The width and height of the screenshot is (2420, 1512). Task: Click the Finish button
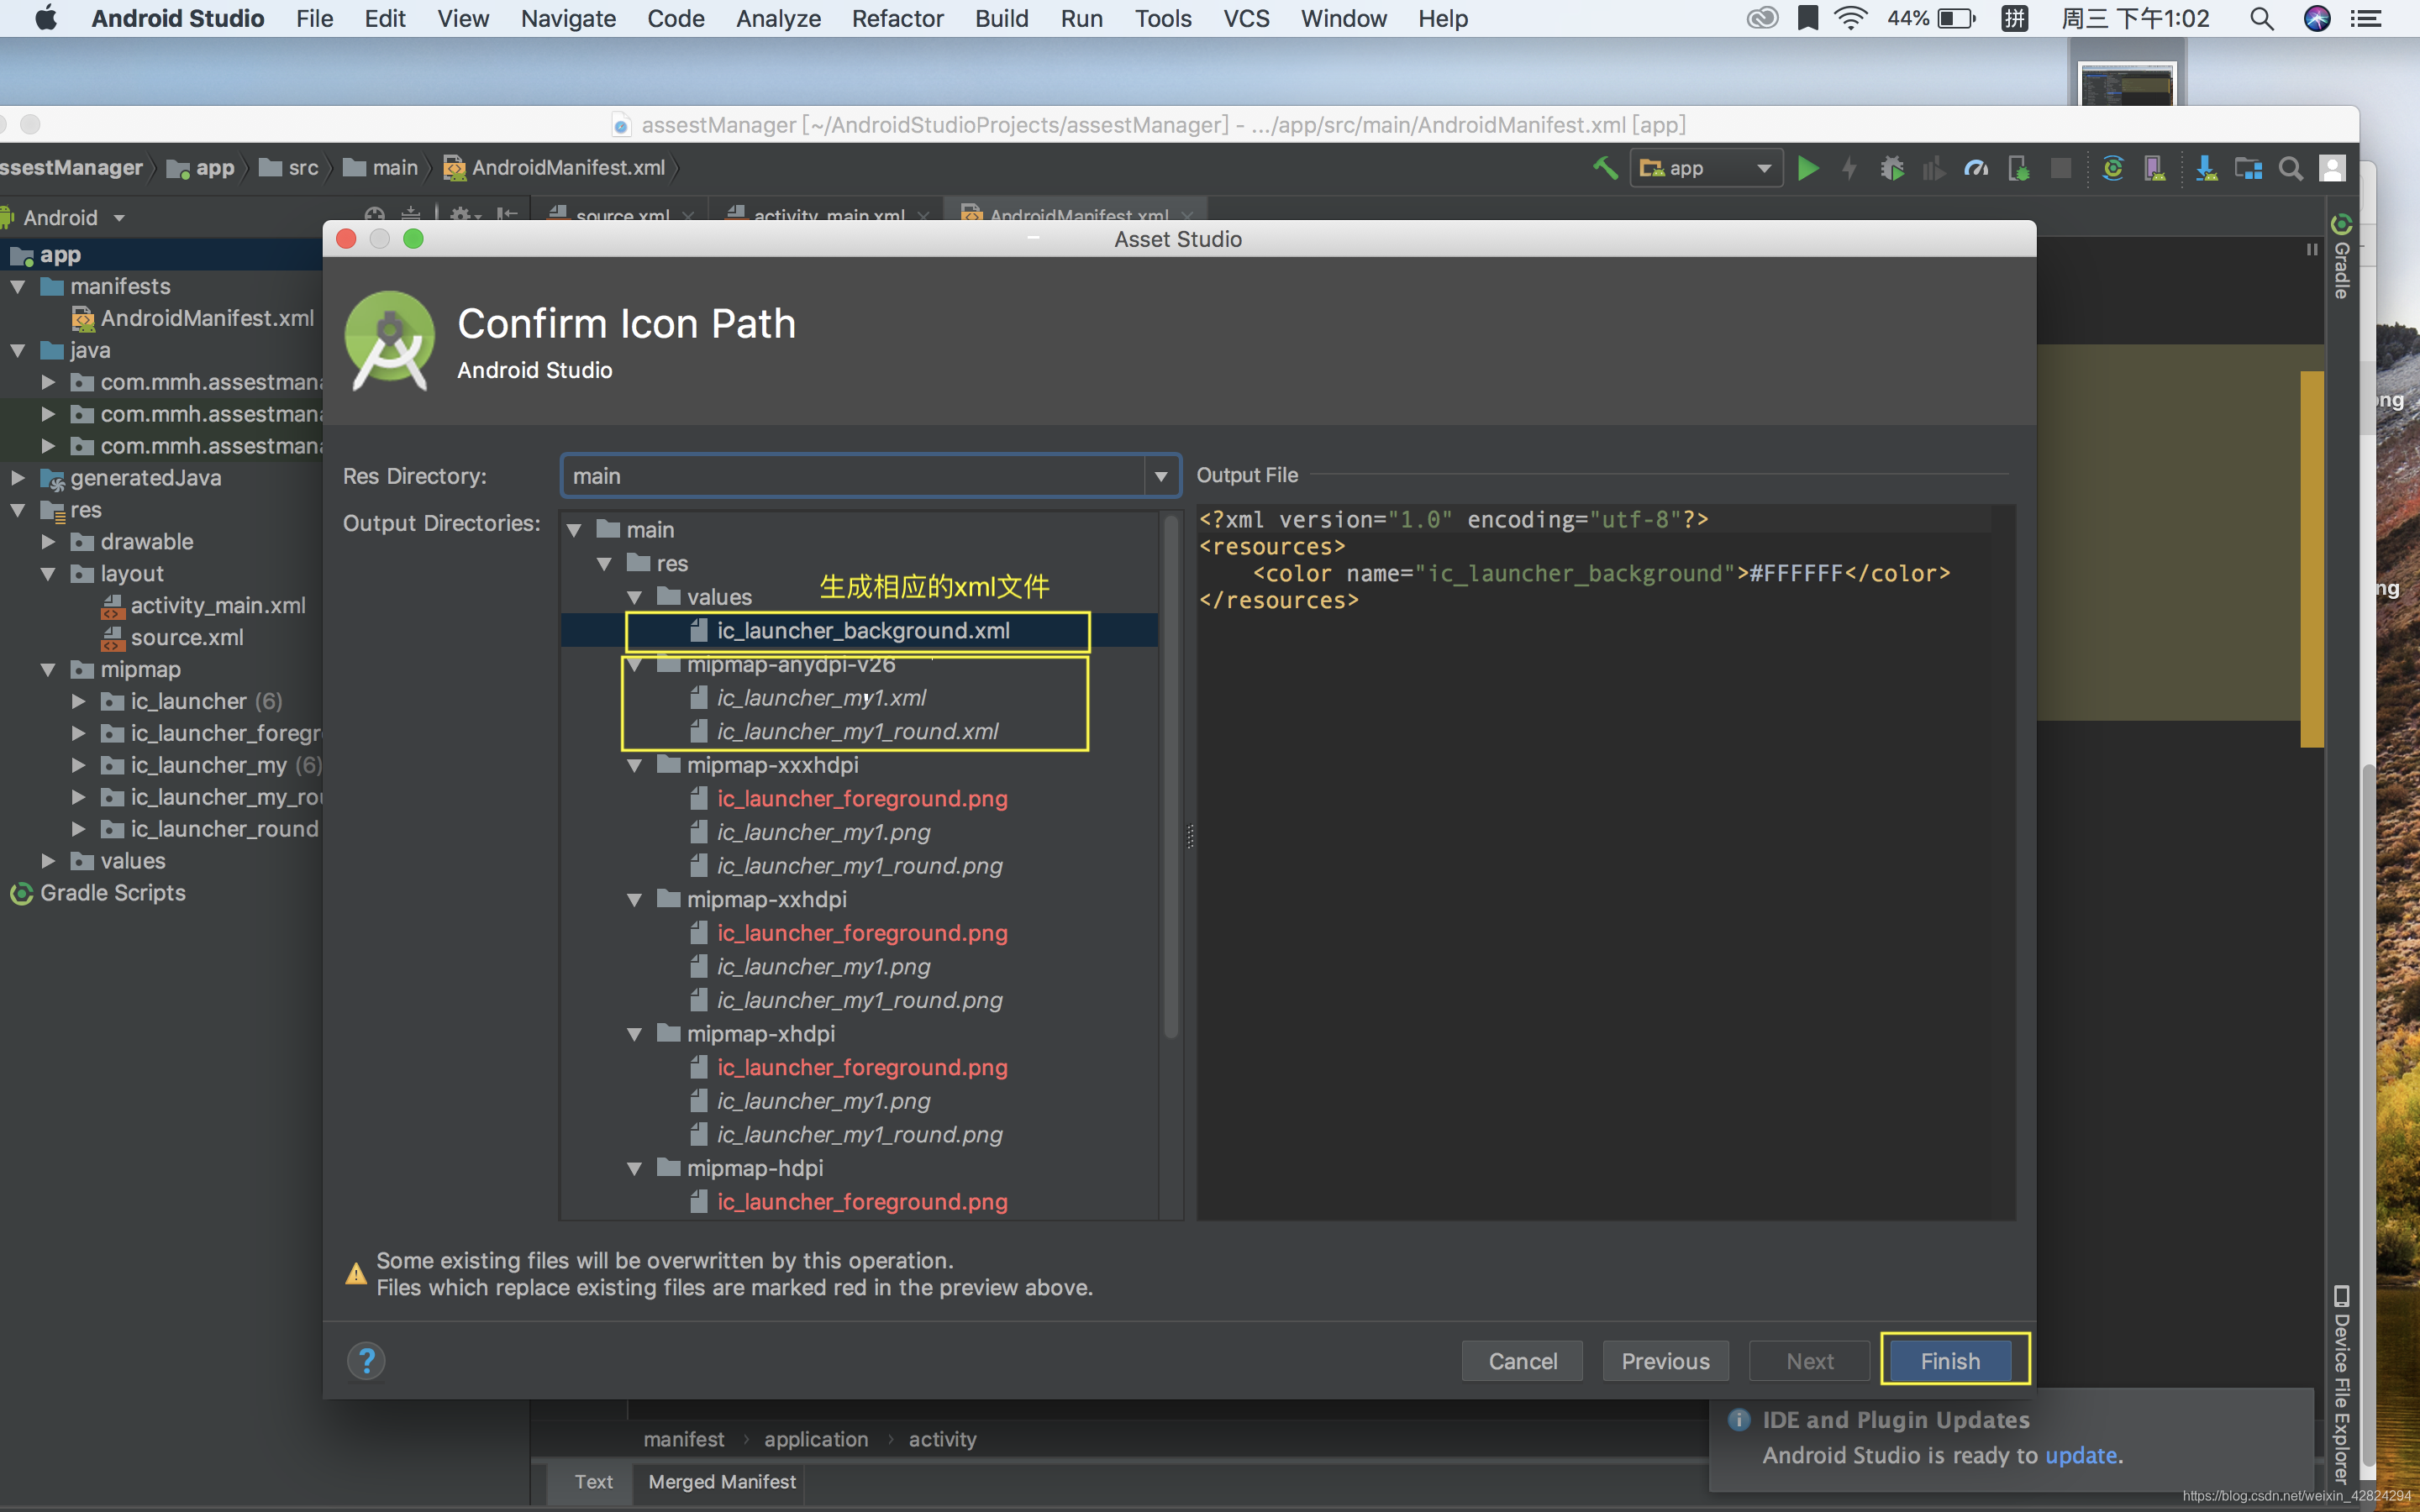click(1949, 1360)
